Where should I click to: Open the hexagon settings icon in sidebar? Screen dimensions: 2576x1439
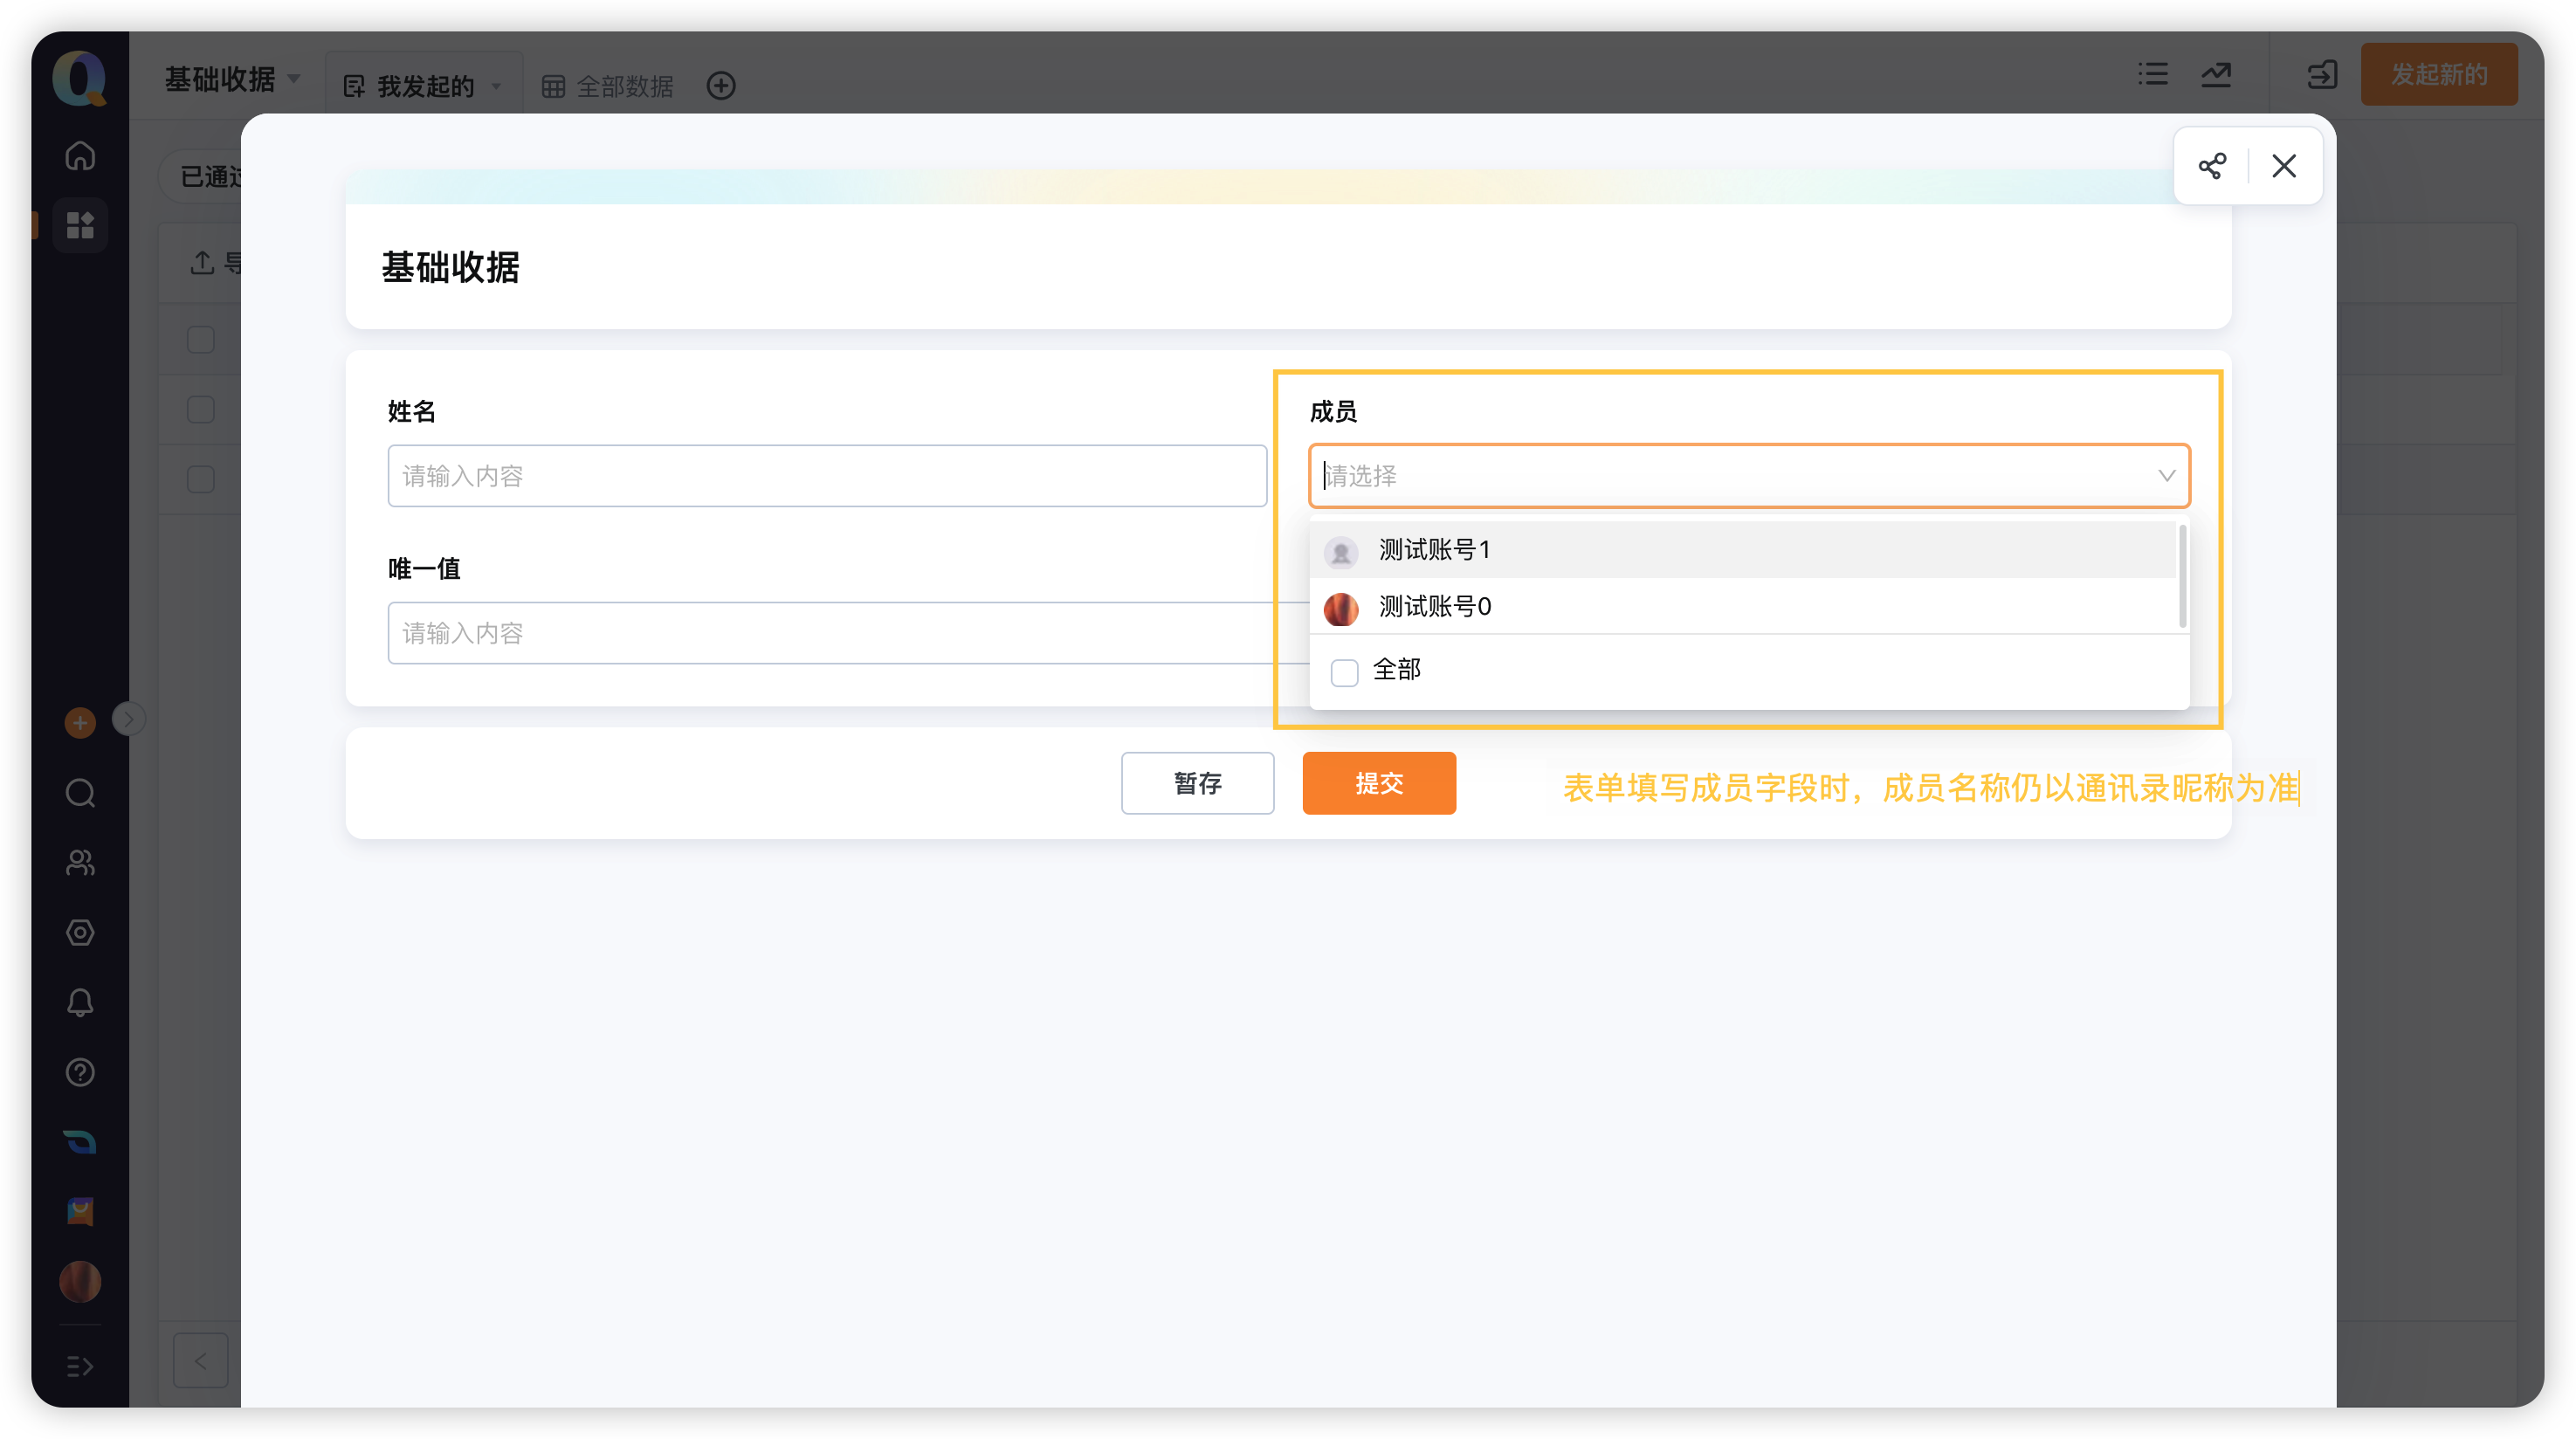80,933
